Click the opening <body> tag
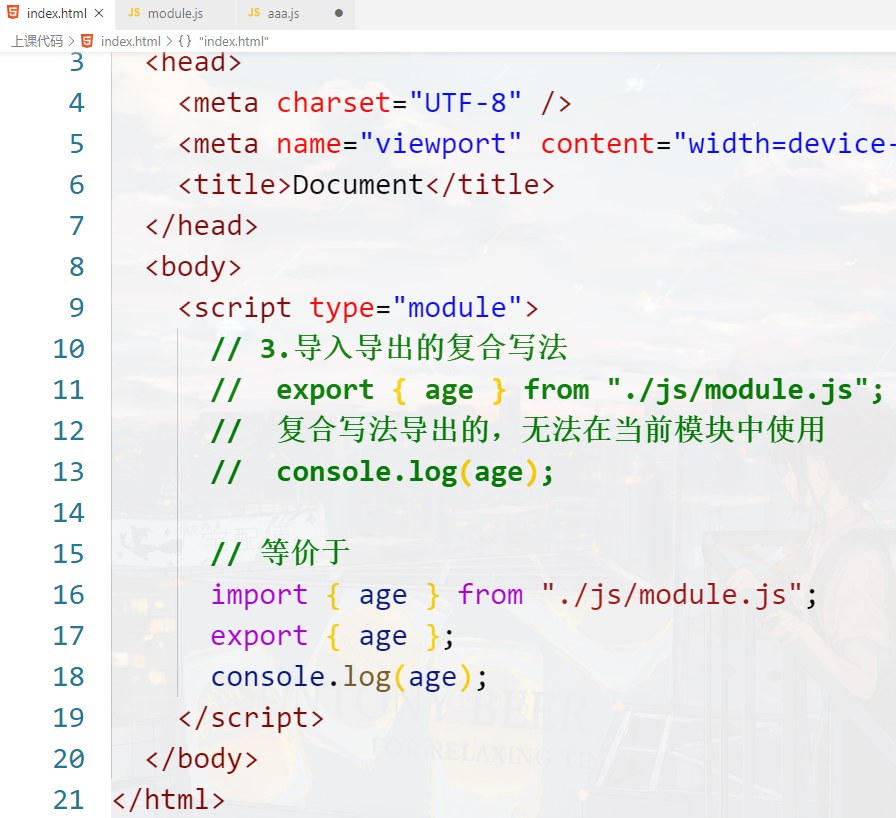This screenshot has height=818, width=896. click(194, 267)
